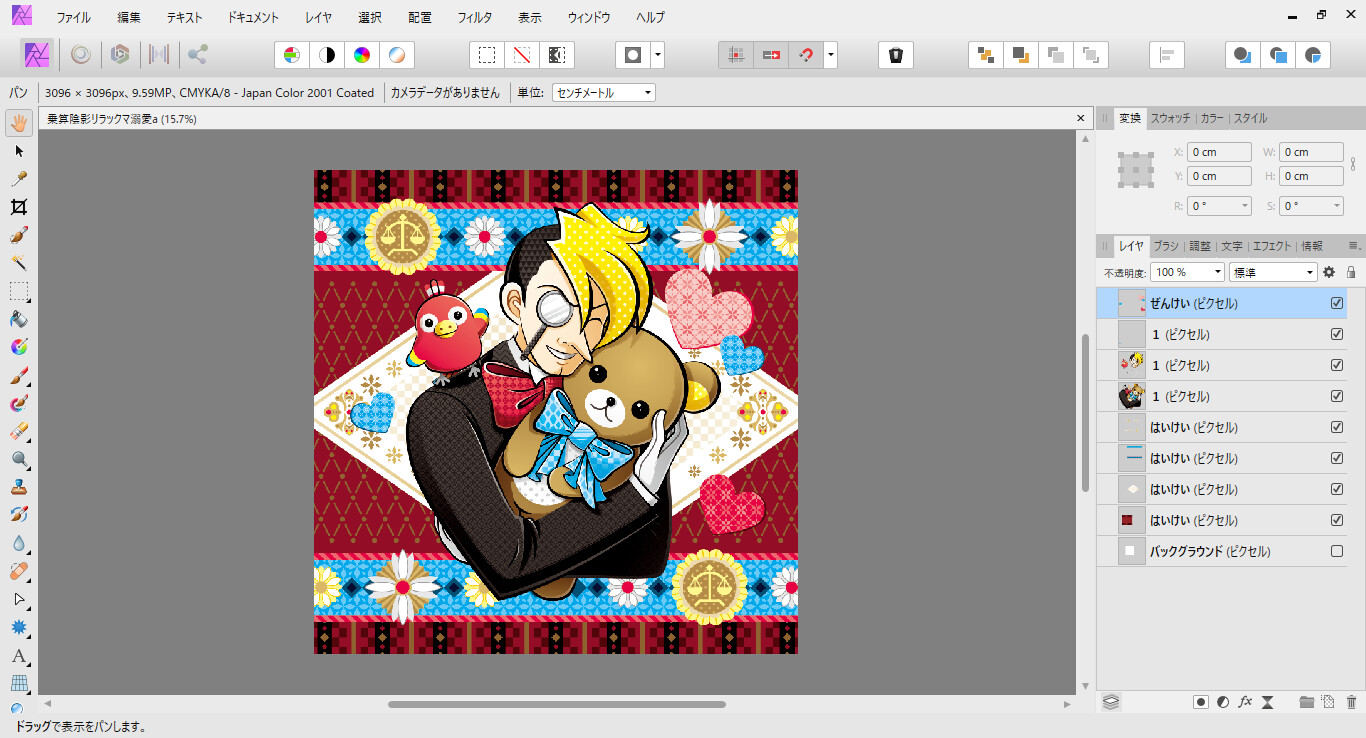Open layer effects fx button
The image size is (1366, 738).
click(x=1245, y=702)
